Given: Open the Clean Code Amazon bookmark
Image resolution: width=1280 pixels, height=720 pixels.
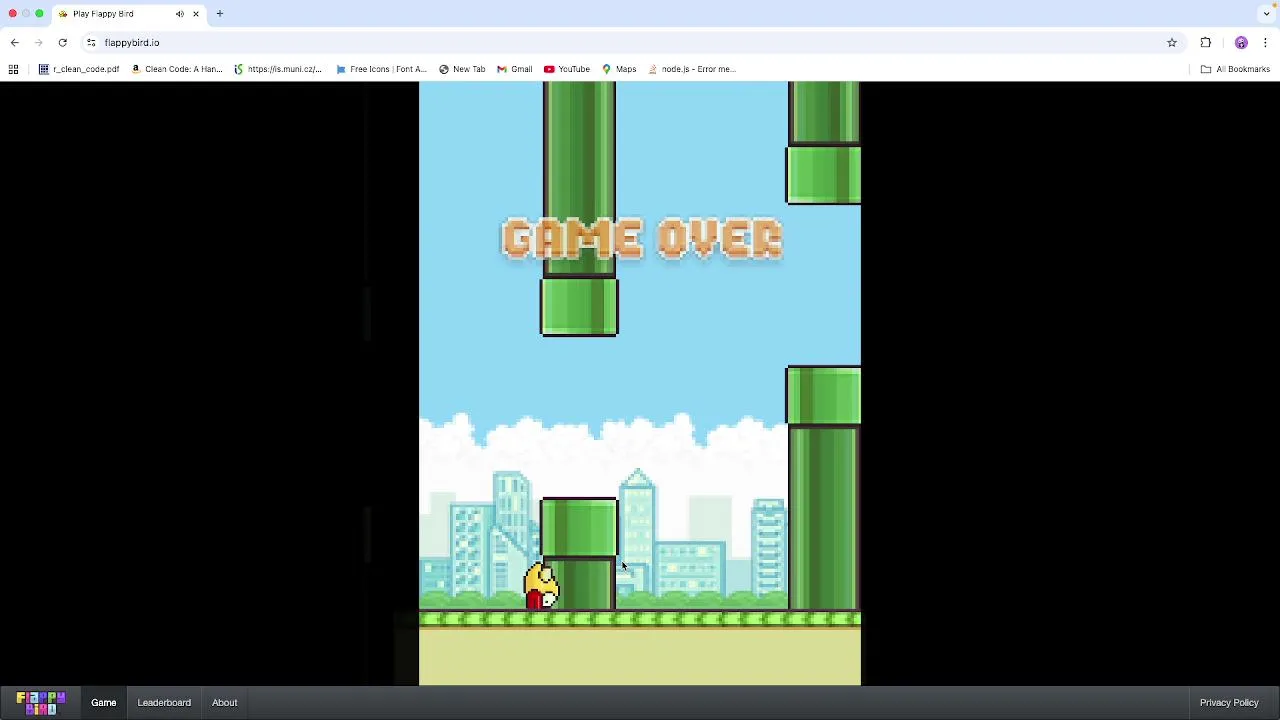Looking at the screenshot, I should pos(177,69).
